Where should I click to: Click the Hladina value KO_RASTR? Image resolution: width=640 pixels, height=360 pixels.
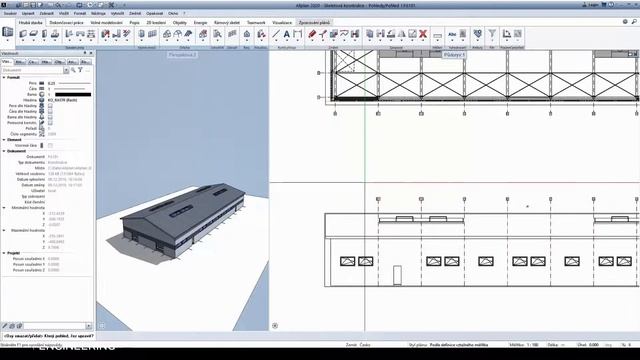coord(62,100)
